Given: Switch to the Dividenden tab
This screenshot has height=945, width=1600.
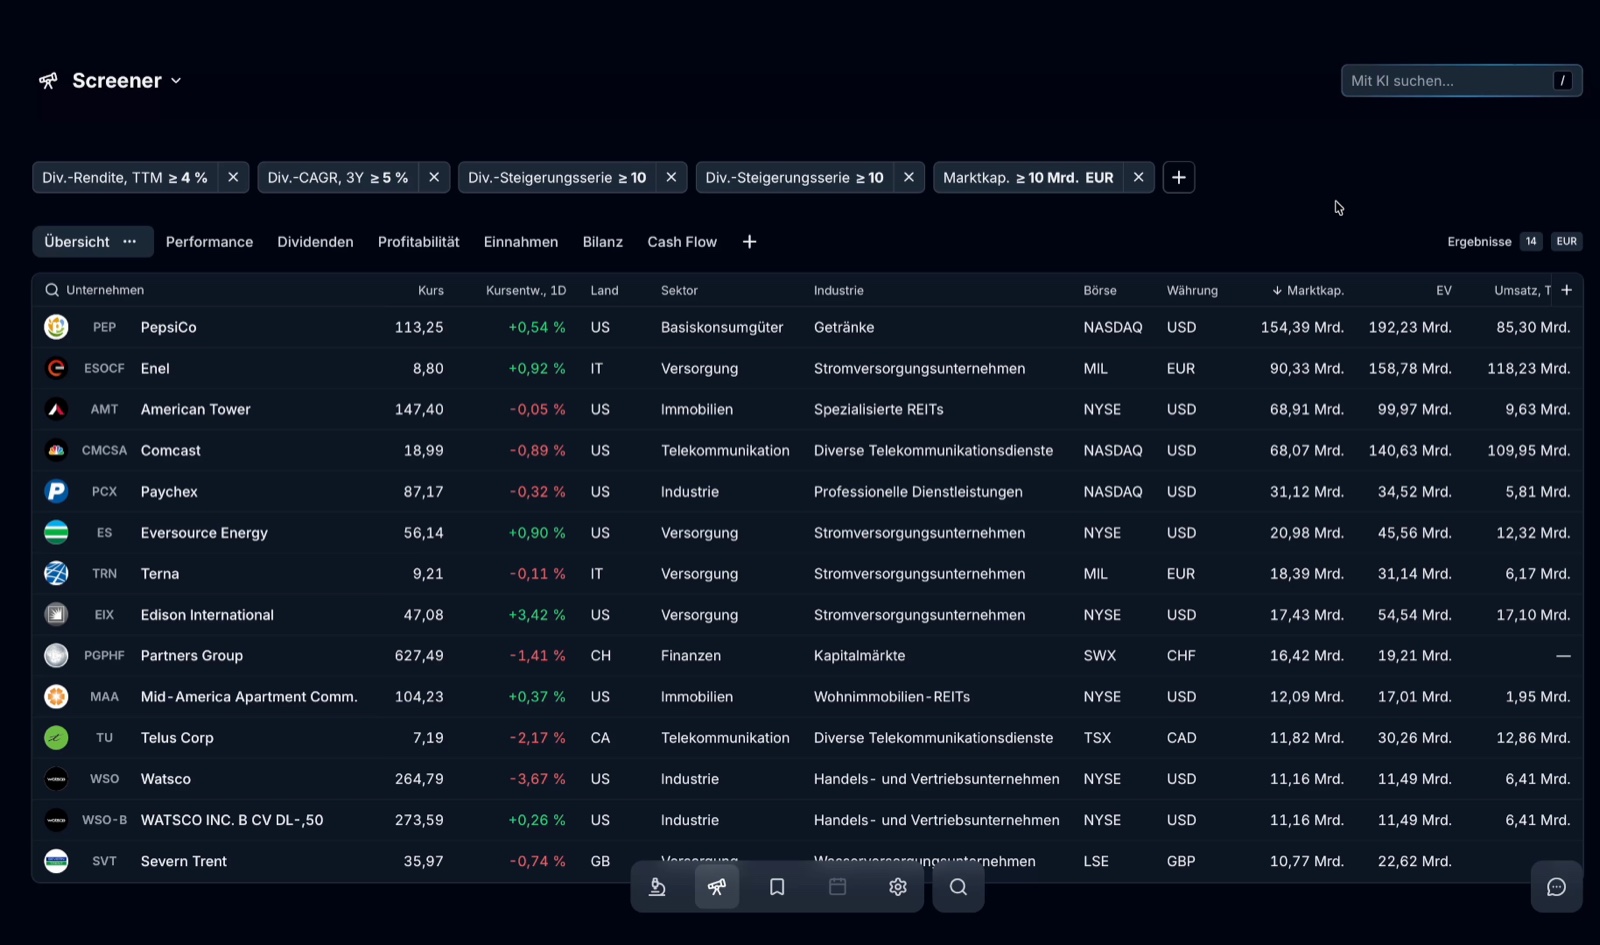Looking at the screenshot, I should (315, 242).
